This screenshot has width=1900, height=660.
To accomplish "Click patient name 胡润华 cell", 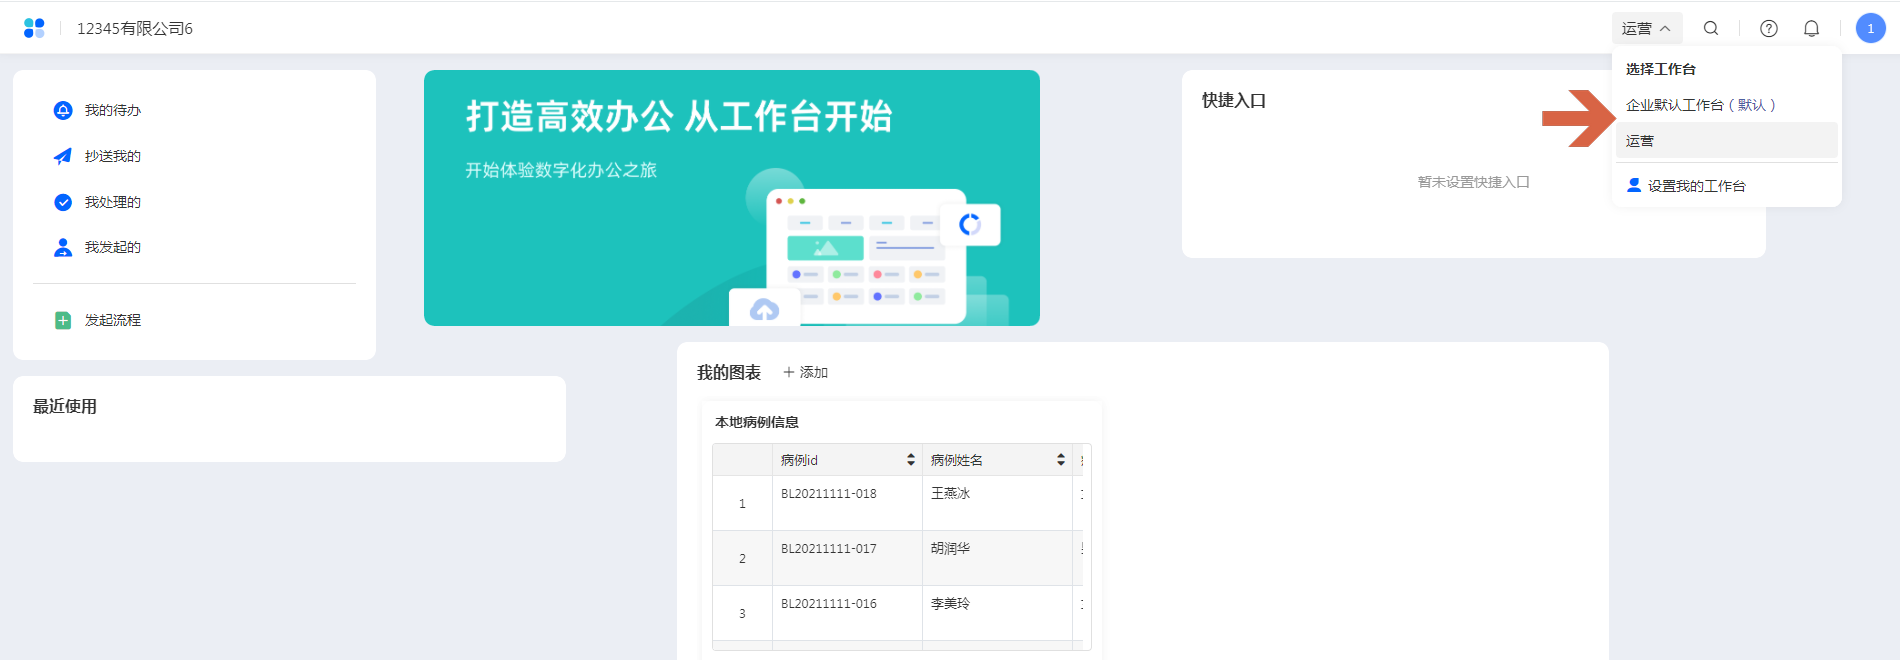I will 950,548.
